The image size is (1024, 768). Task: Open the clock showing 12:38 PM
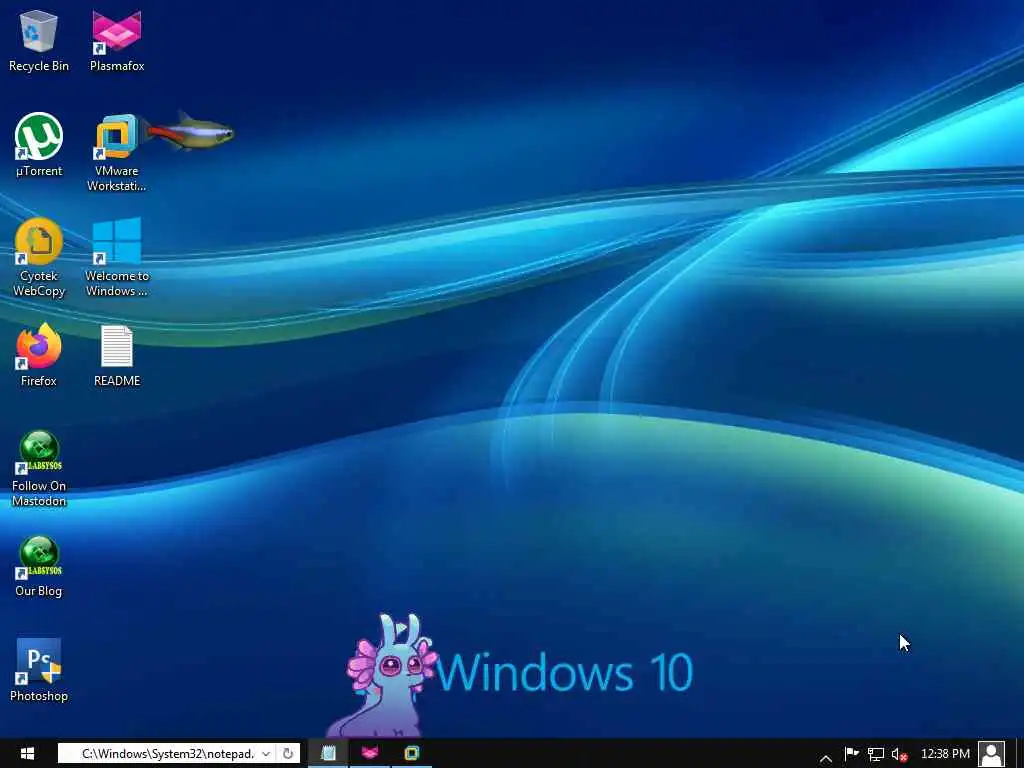pos(945,754)
